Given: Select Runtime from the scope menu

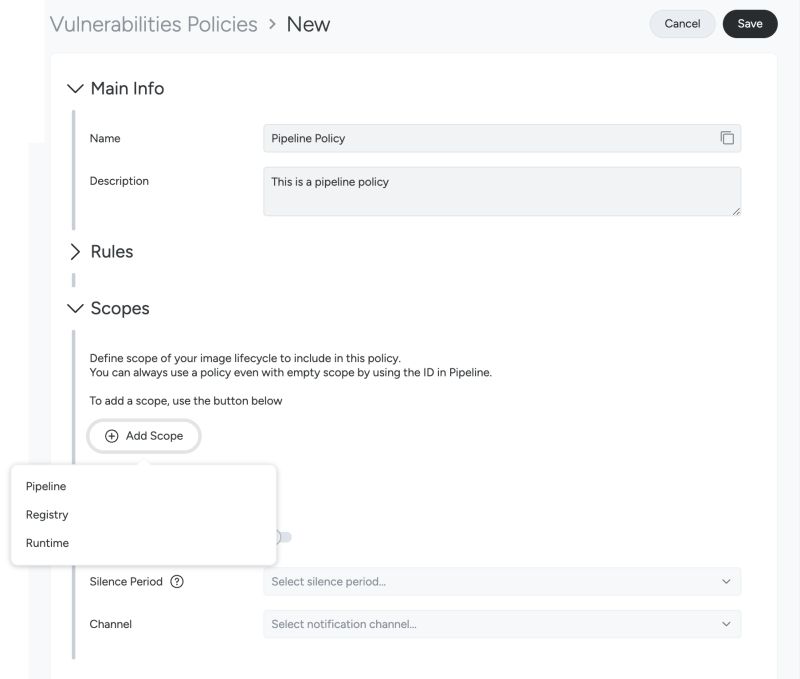Looking at the screenshot, I should [x=48, y=543].
